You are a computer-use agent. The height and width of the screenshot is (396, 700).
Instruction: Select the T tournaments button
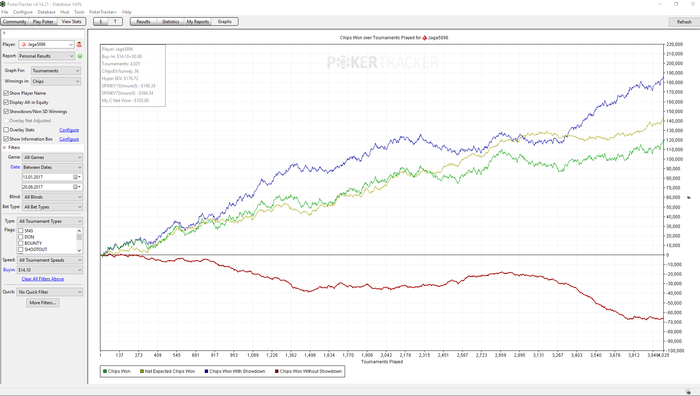115,21
